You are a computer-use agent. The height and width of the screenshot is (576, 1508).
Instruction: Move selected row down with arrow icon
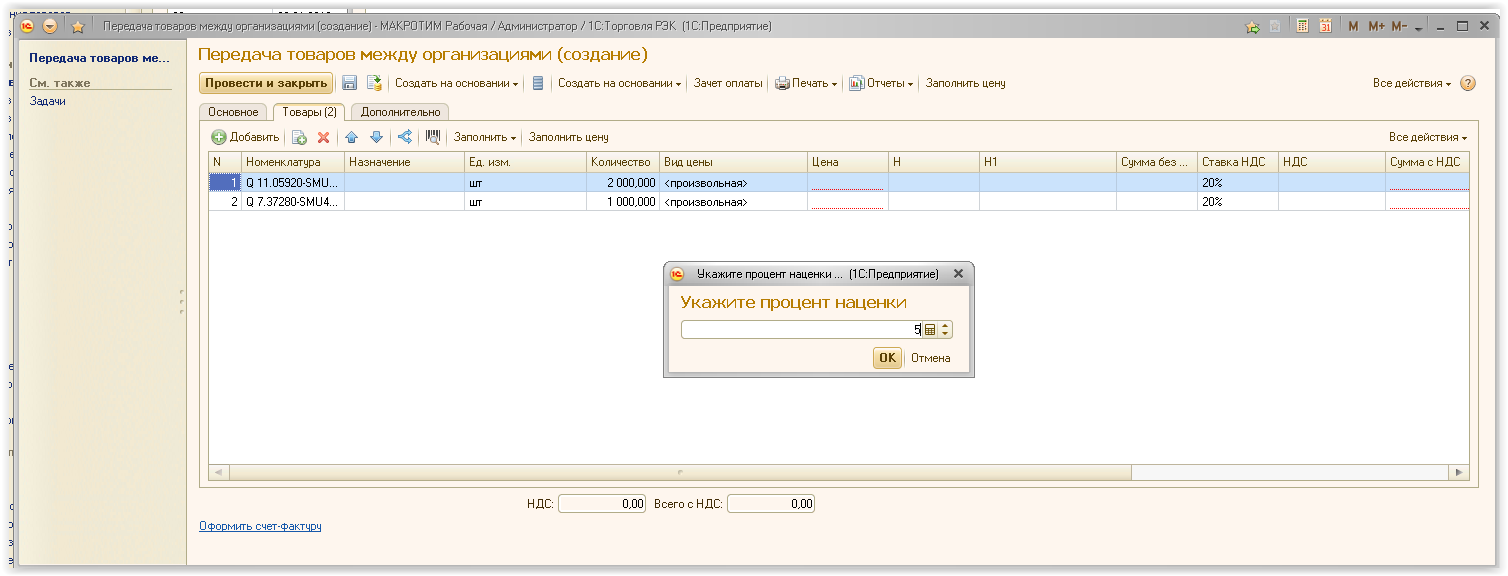(x=376, y=138)
